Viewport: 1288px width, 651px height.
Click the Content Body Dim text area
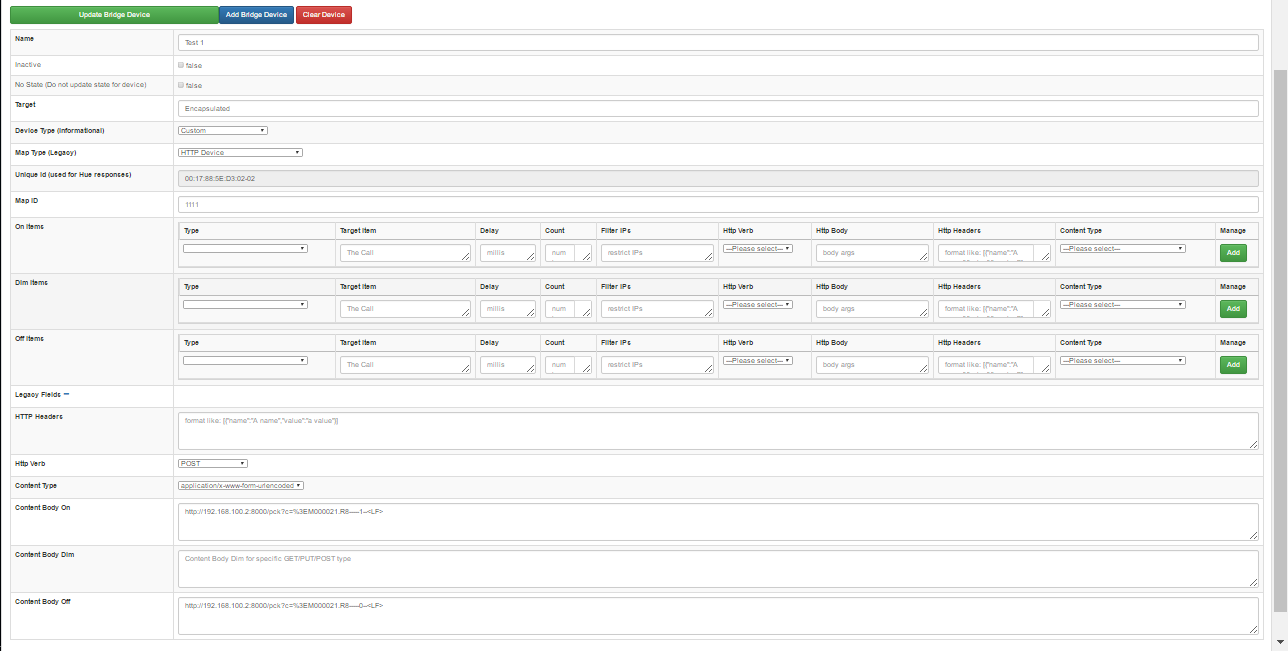coord(717,568)
